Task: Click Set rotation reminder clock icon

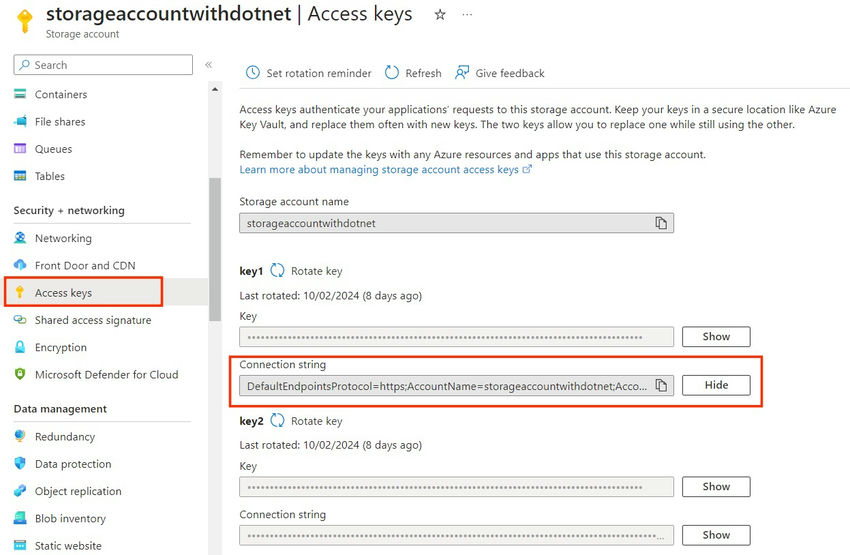Action: pyautogui.click(x=253, y=73)
